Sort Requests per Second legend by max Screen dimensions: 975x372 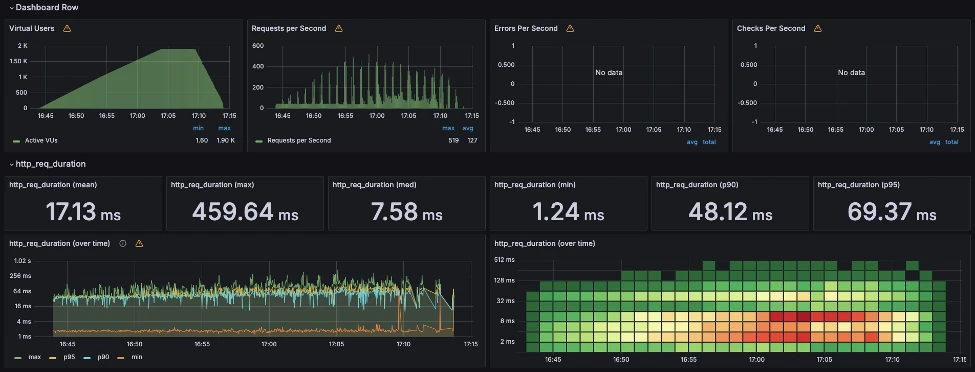click(448, 128)
